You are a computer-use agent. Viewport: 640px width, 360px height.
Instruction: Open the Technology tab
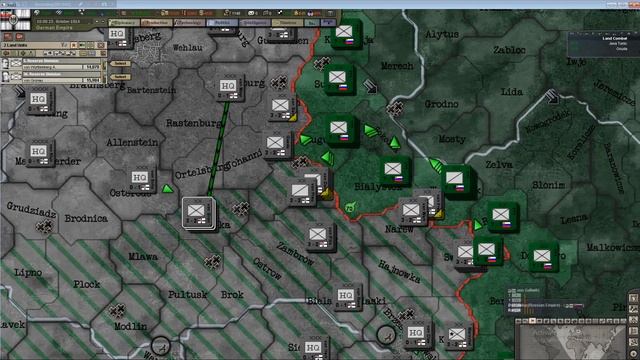189,23
